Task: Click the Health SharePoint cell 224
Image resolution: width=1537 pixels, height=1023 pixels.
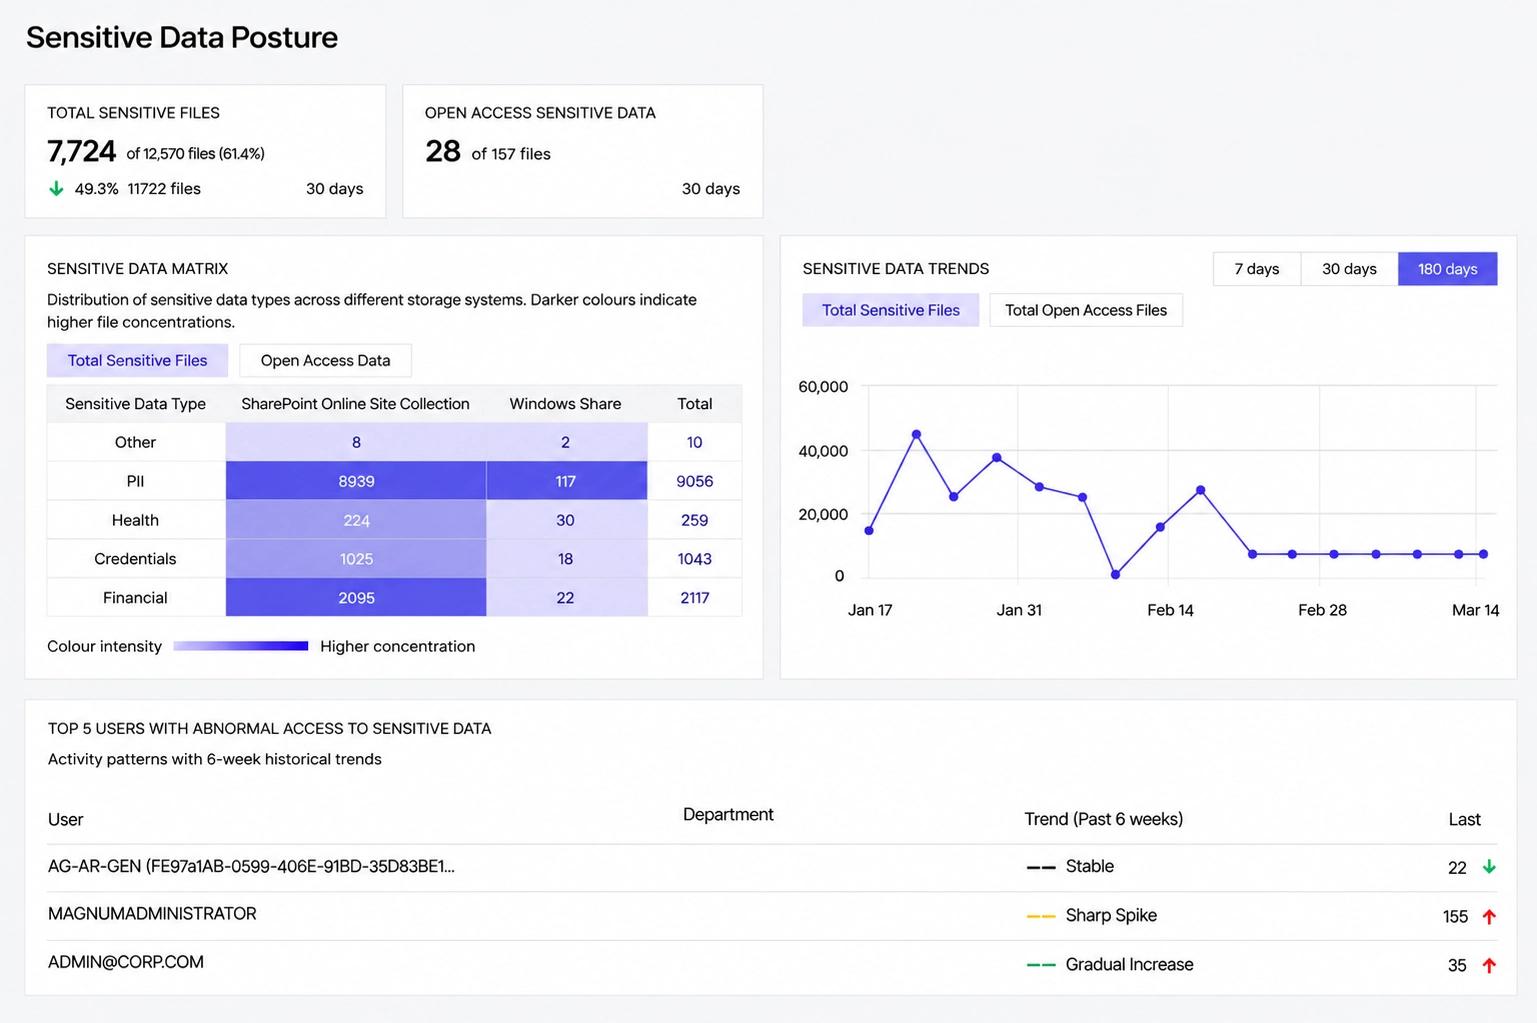Action: (356, 520)
